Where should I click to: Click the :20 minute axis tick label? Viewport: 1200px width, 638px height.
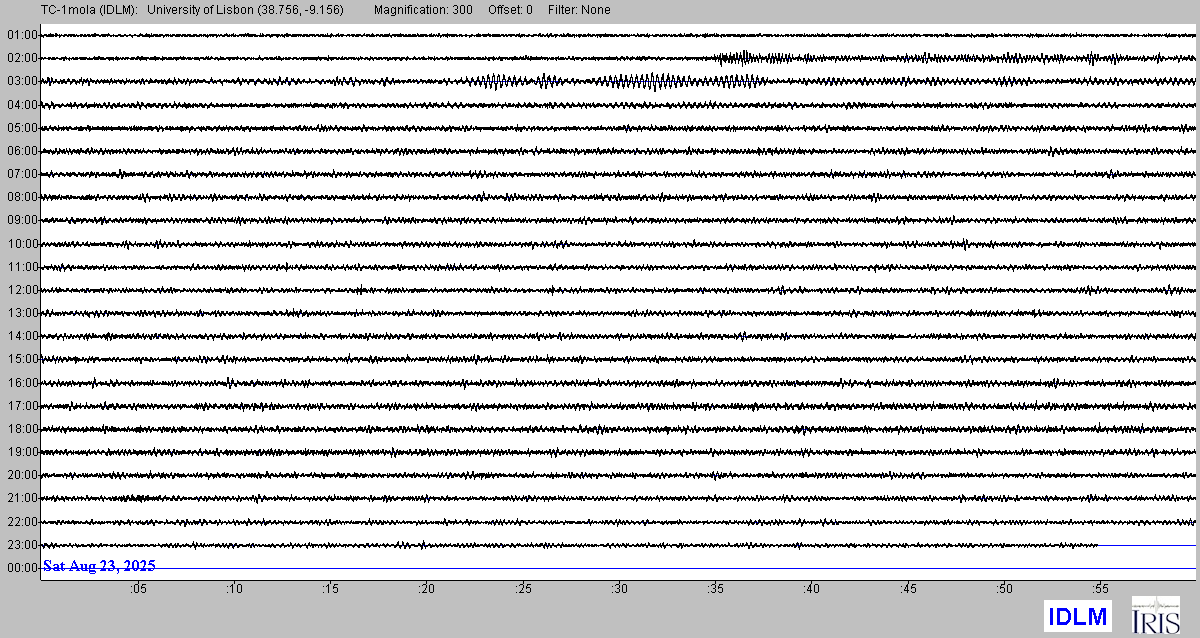tap(427, 589)
